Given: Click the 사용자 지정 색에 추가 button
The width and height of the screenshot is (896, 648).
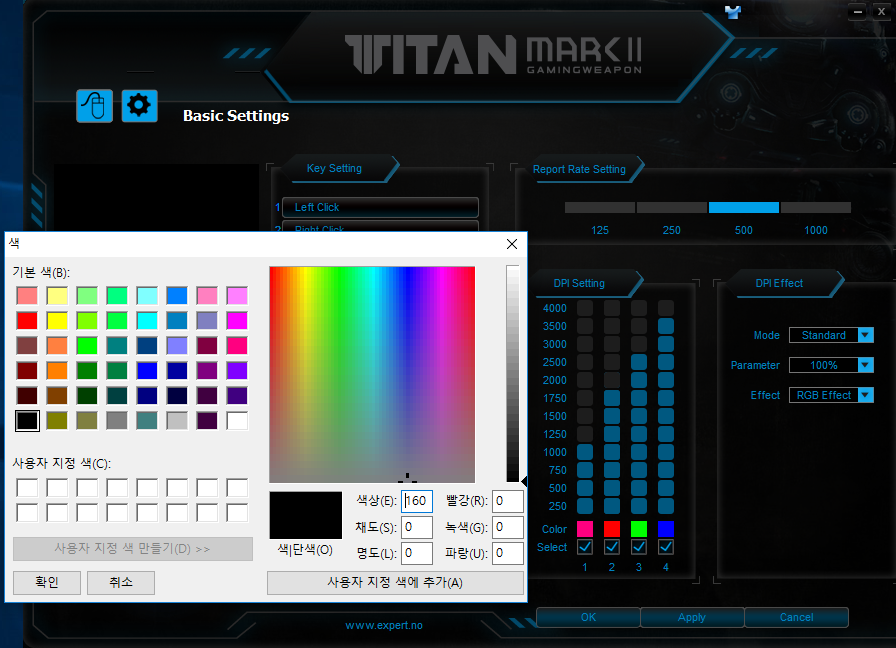Looking at the screenshot, I should (395, 582).
